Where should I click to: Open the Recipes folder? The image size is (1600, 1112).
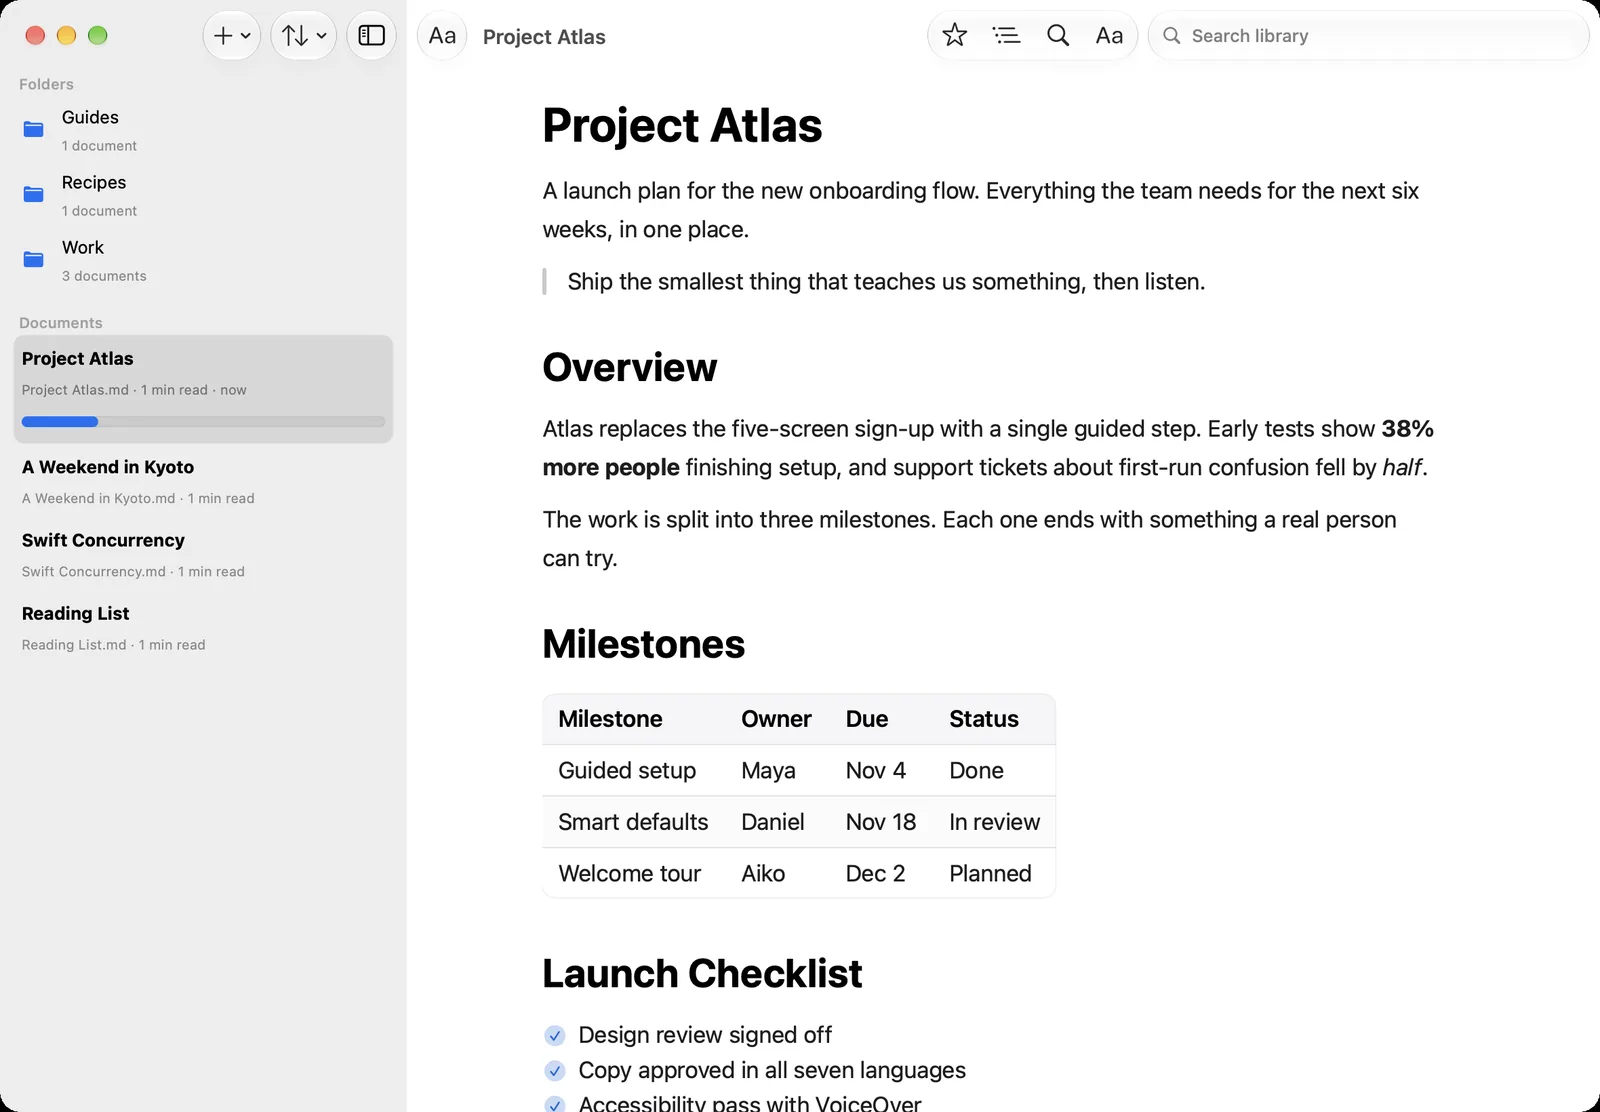pos(203,195)
